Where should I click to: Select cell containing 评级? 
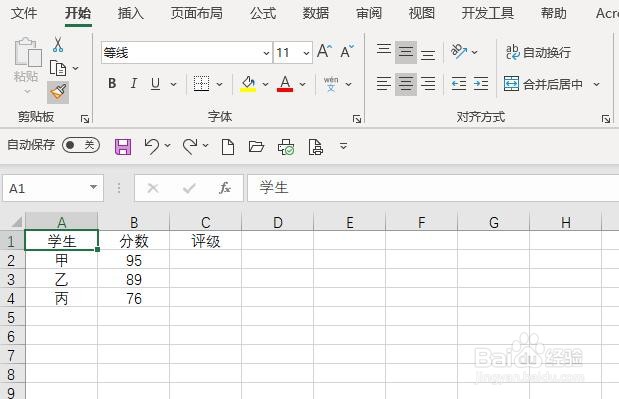pyautogui.click(x=206, y=241)
